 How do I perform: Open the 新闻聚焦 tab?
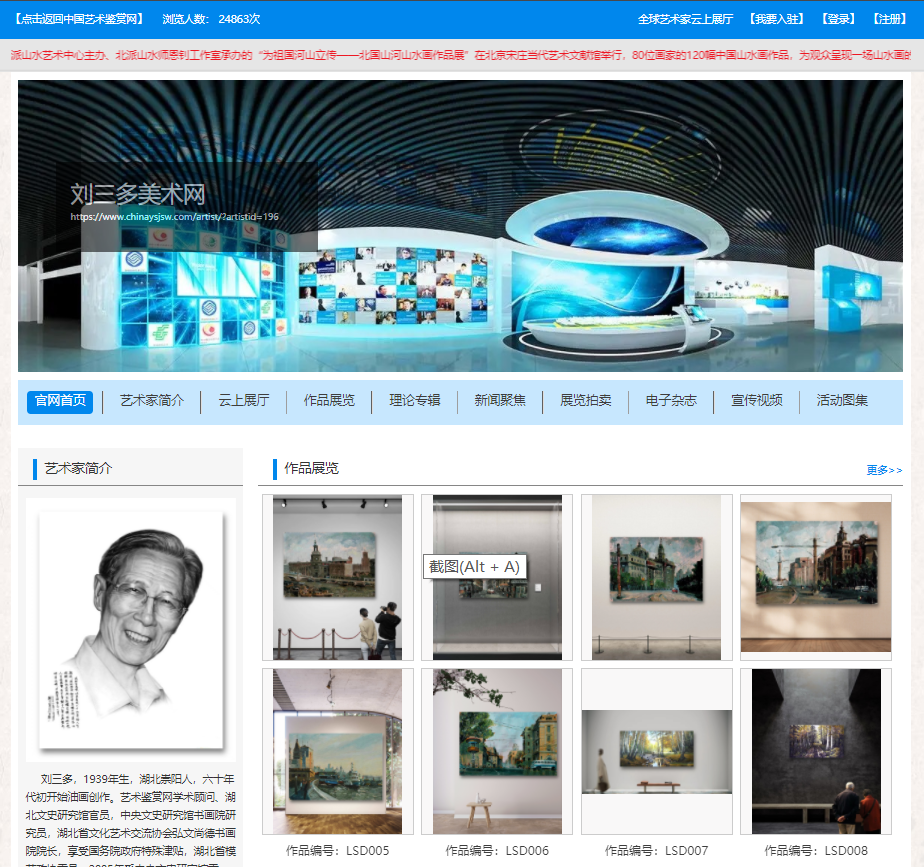pyautogui.click(x=500, y=401)
